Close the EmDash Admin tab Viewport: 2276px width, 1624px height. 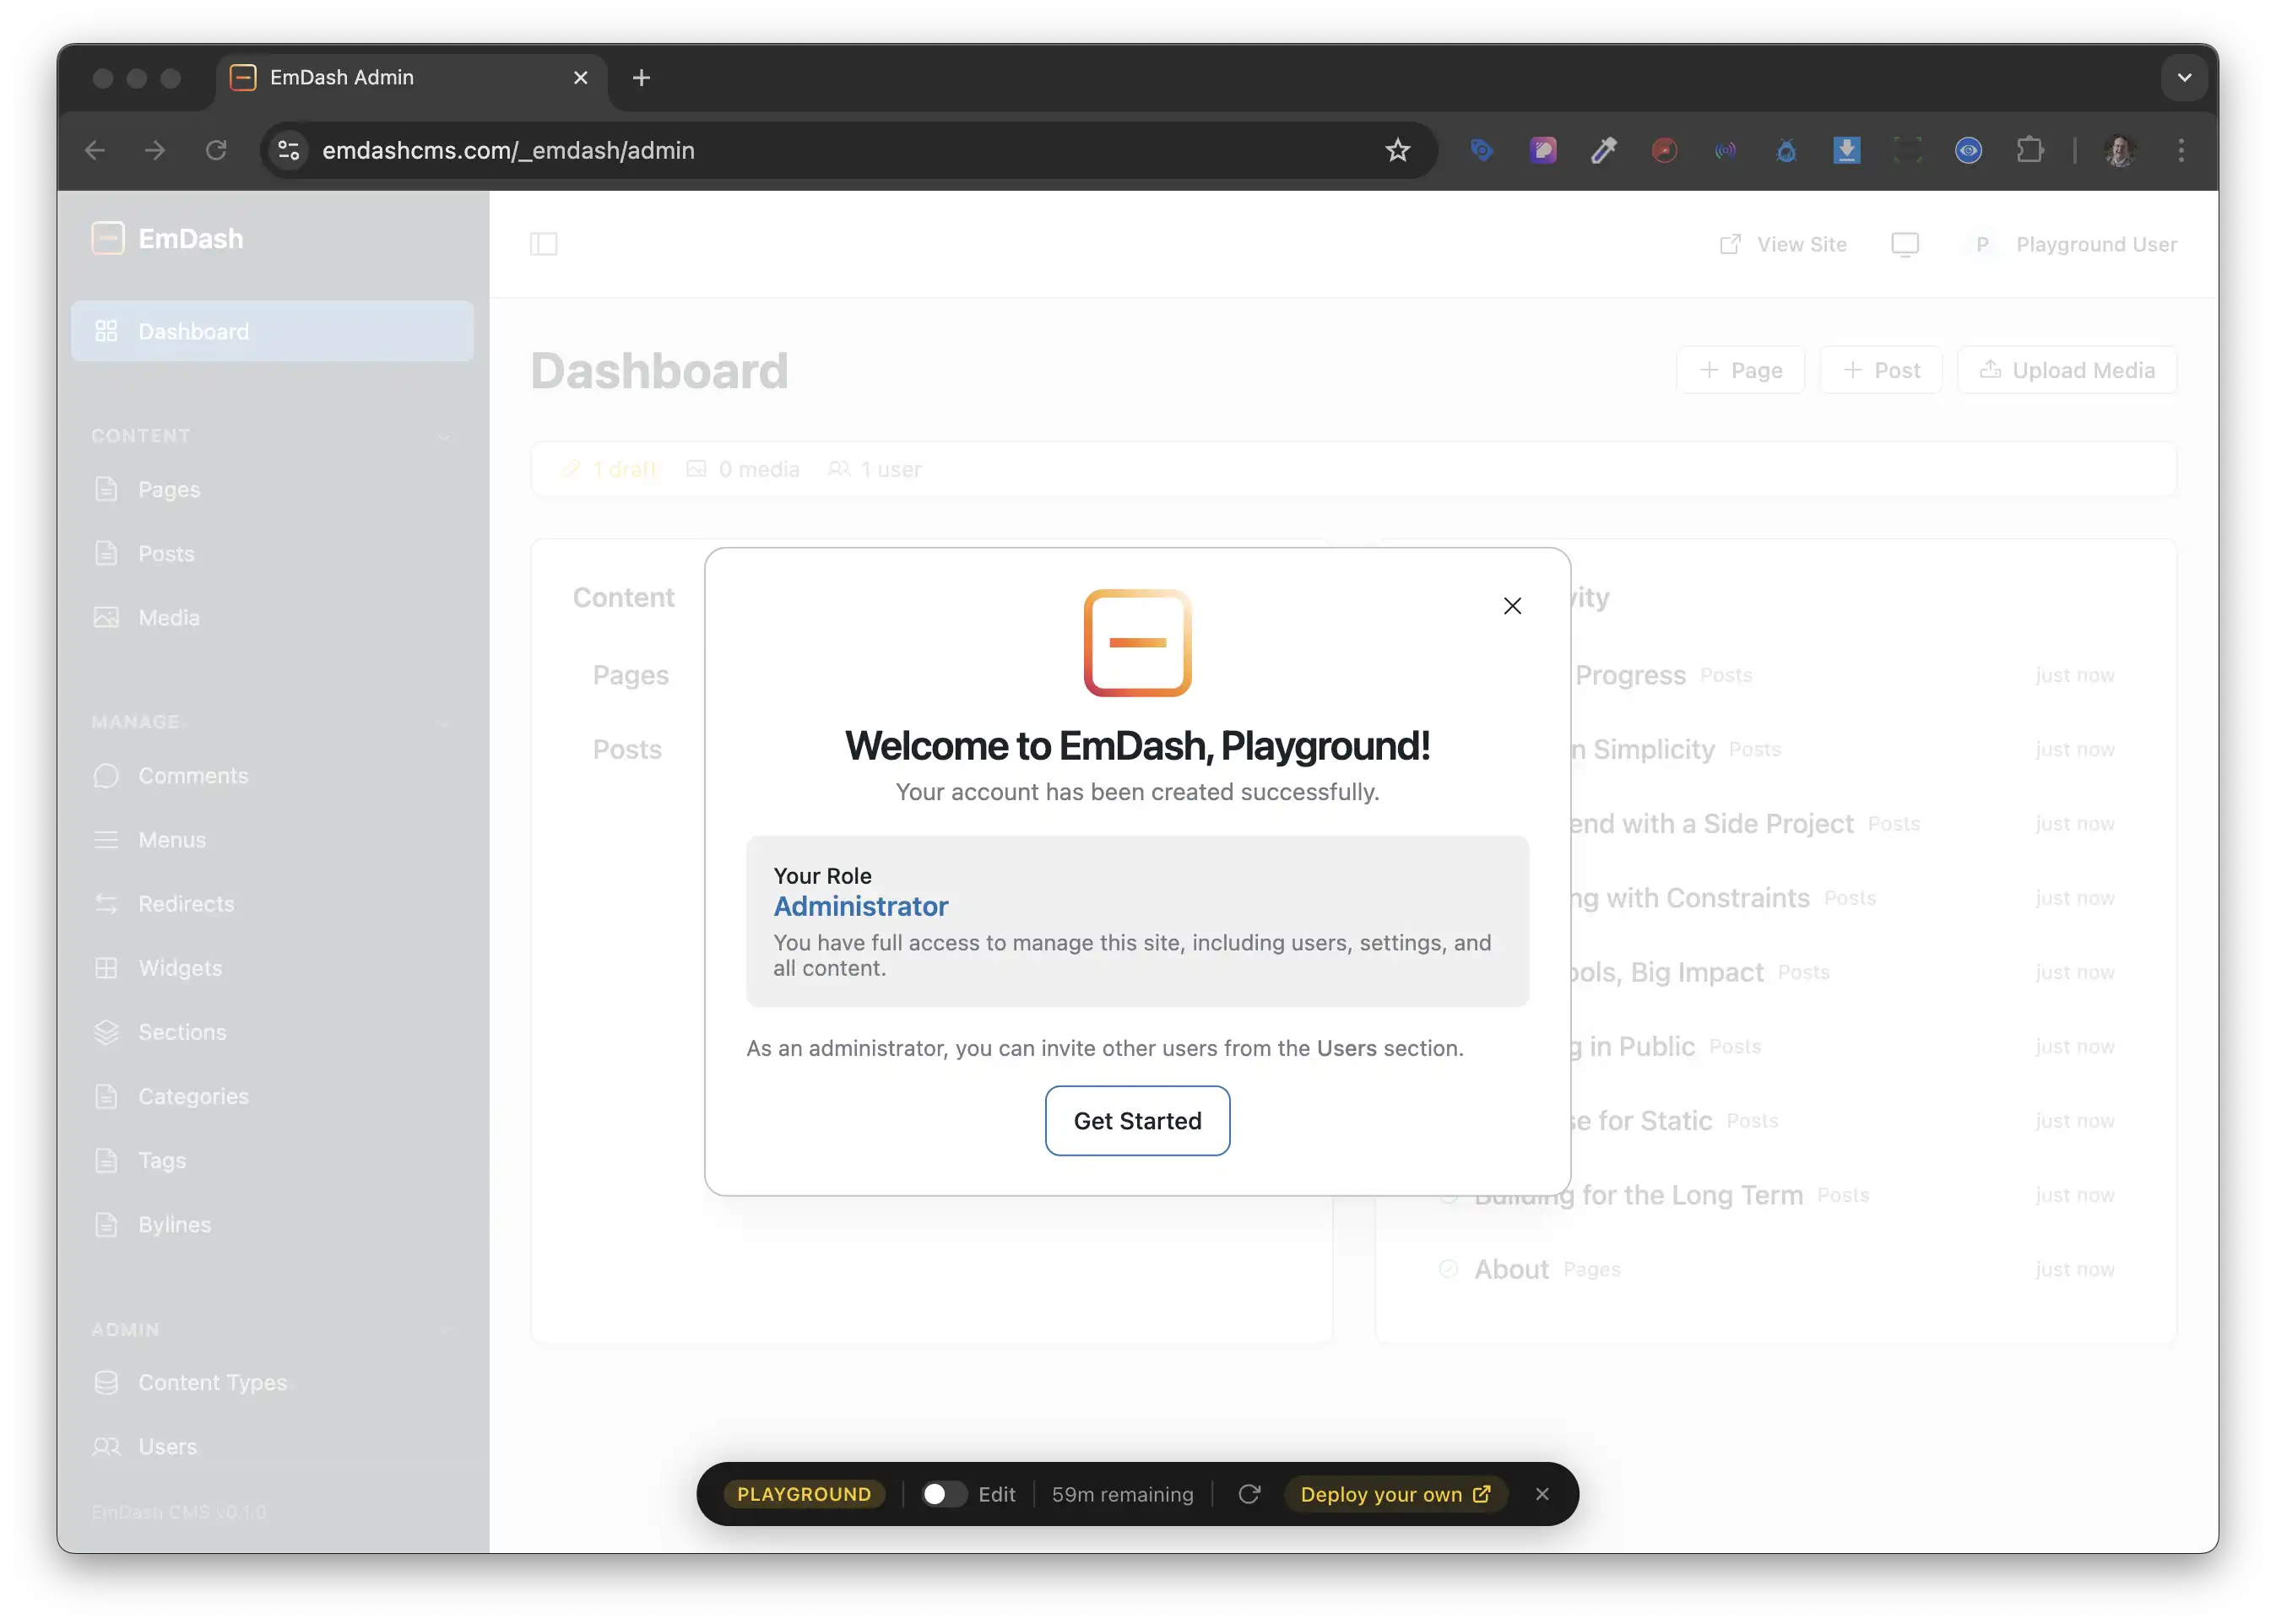tap(580, 77)
